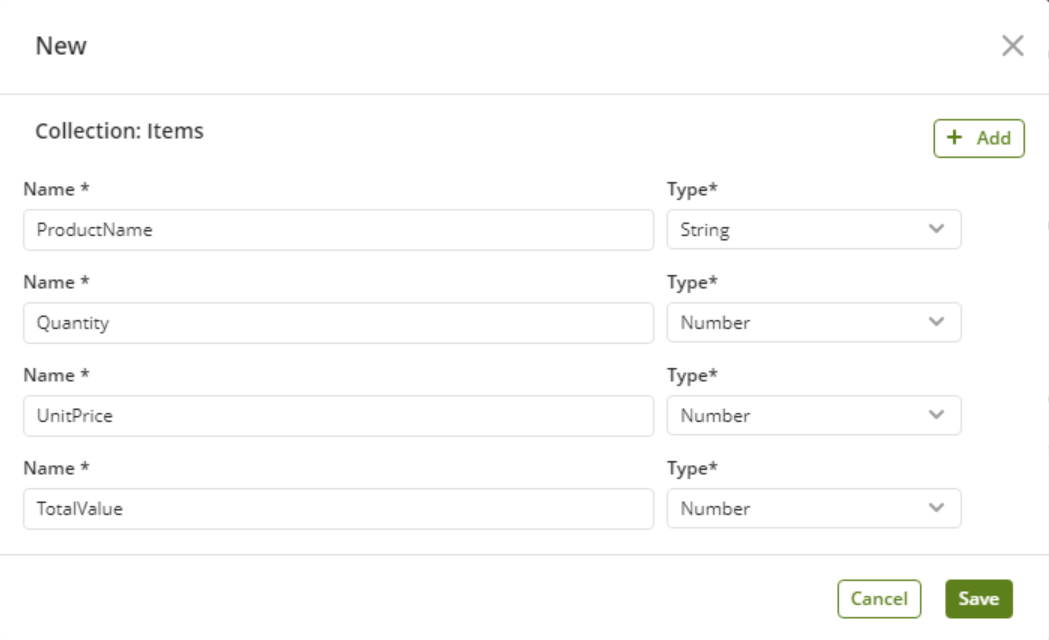Add a new field with Add button
The image size is (1049, 640).
pyautogui.click(x=979, y=138)
